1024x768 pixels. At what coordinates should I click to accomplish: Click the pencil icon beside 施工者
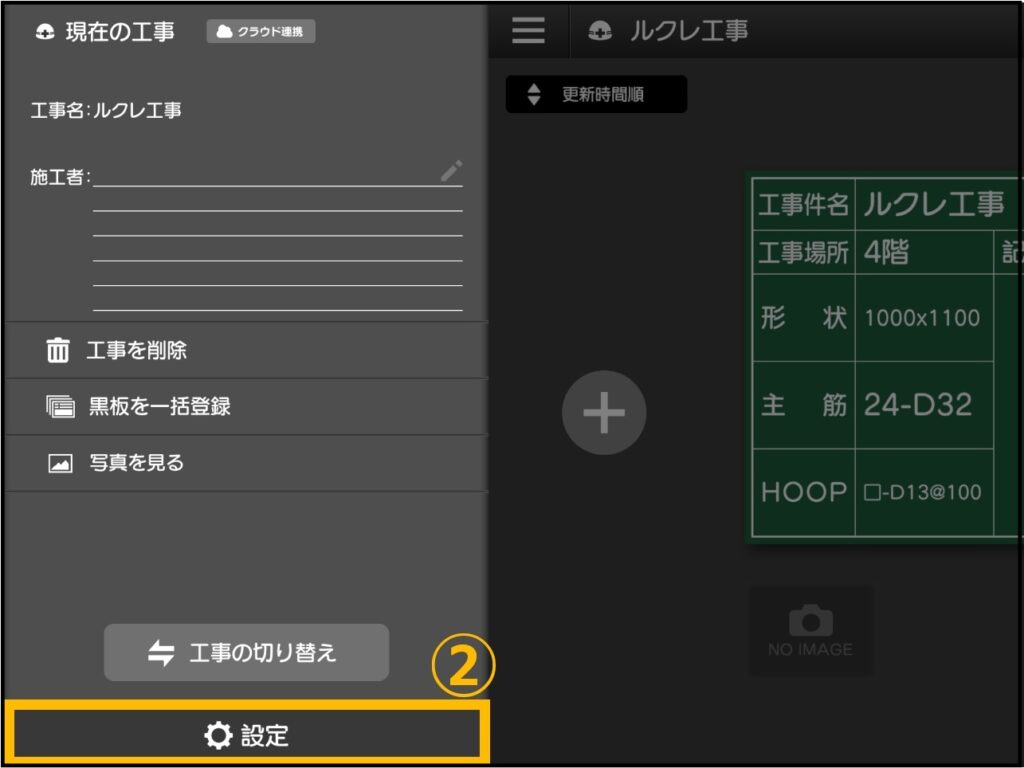pyautogui.click(x=451, y=171)
